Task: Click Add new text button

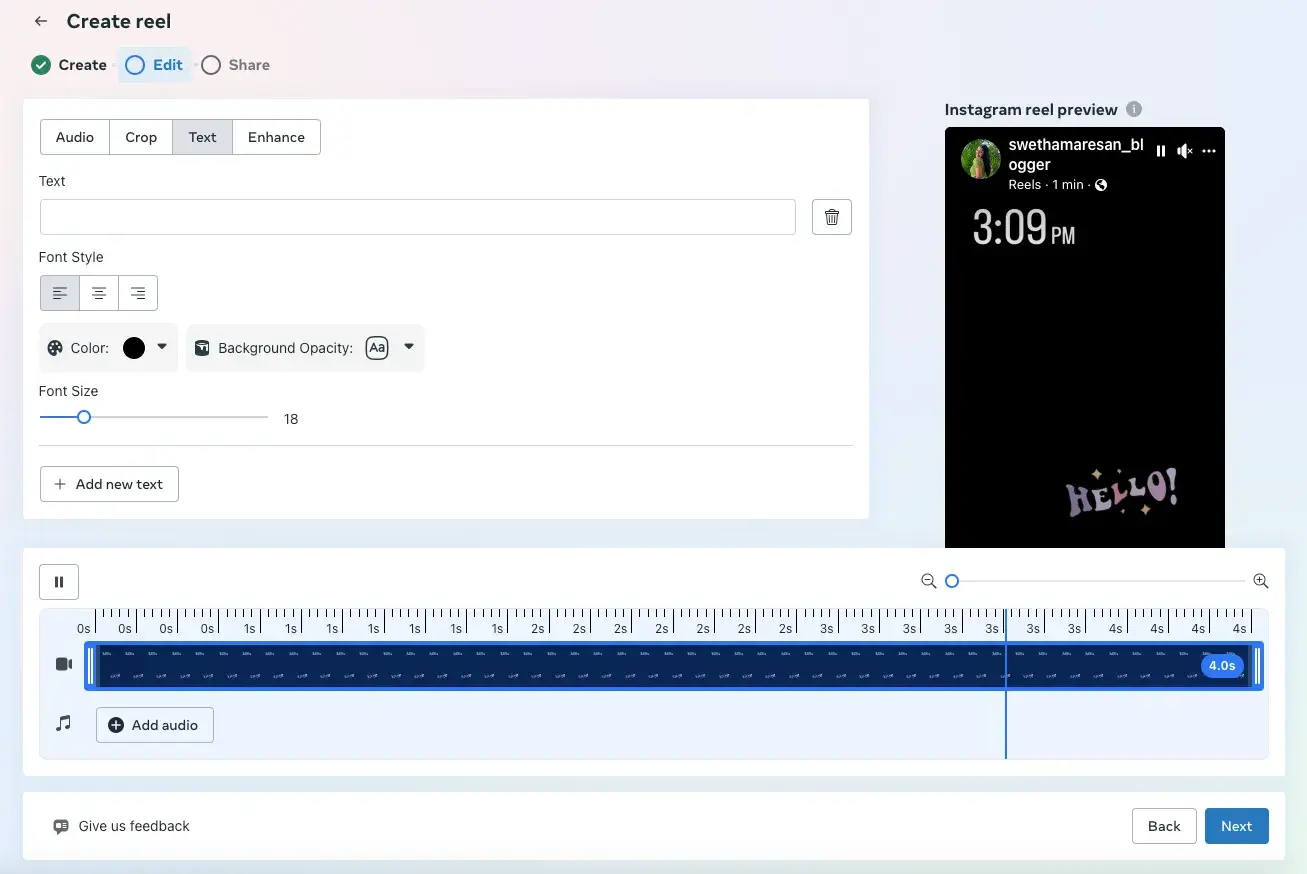Action: coord(109,484)
